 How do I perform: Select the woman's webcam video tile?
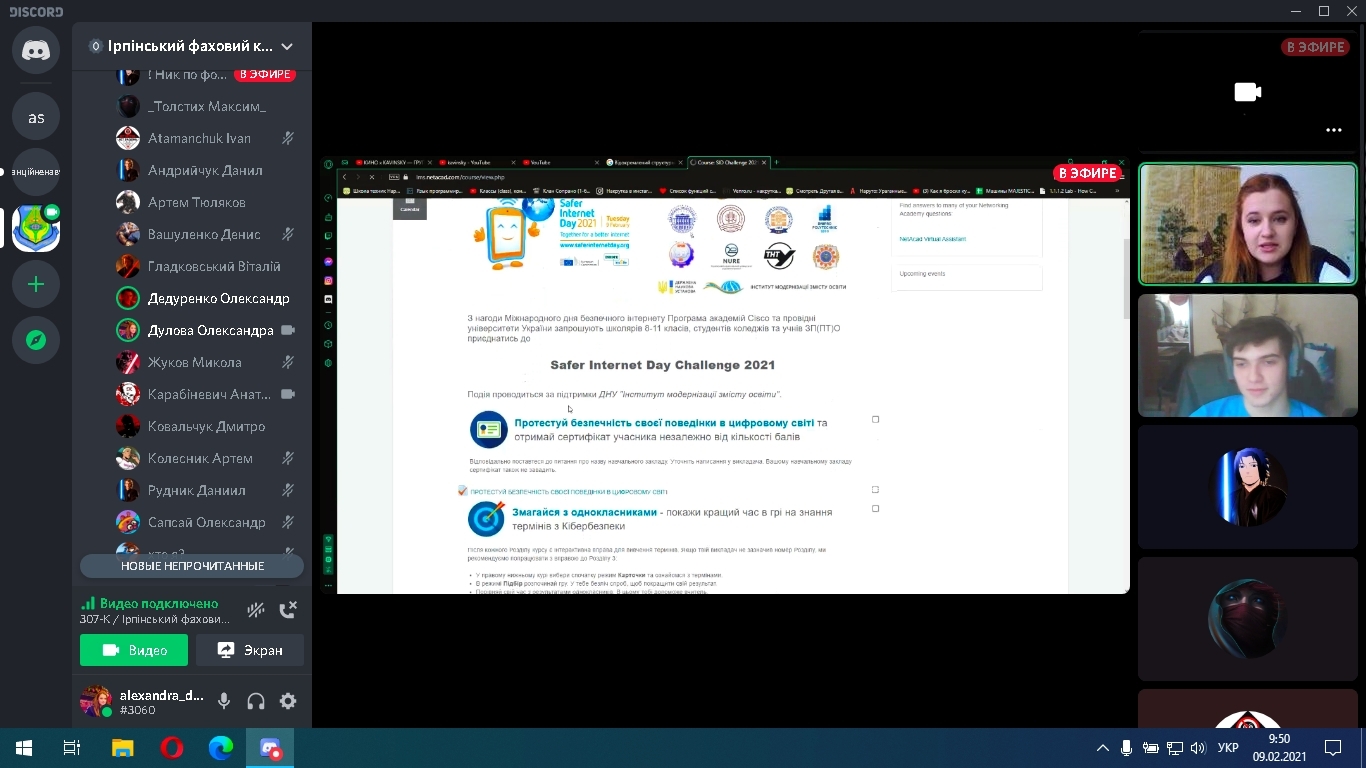(x=1248, y=224)
